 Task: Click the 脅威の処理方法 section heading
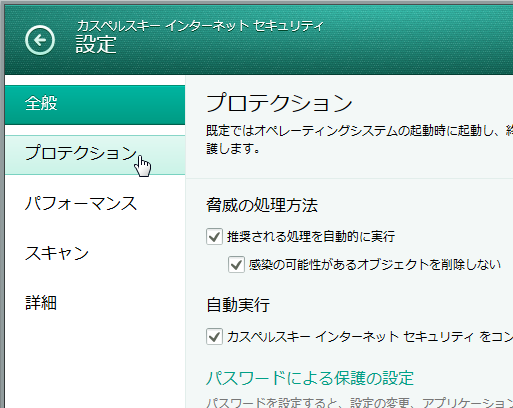(x=262, y=205)
